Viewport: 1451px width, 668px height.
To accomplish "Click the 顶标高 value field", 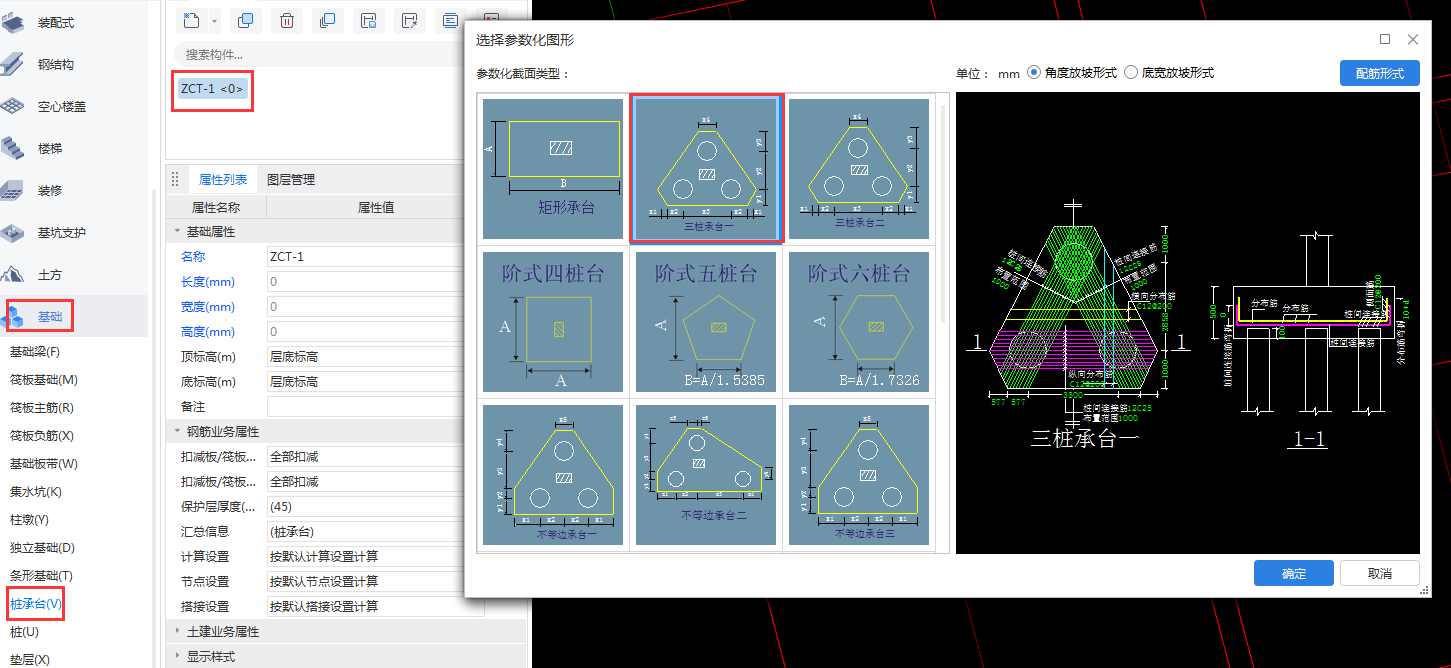I will pyautogui.click(x=375, y=357).
